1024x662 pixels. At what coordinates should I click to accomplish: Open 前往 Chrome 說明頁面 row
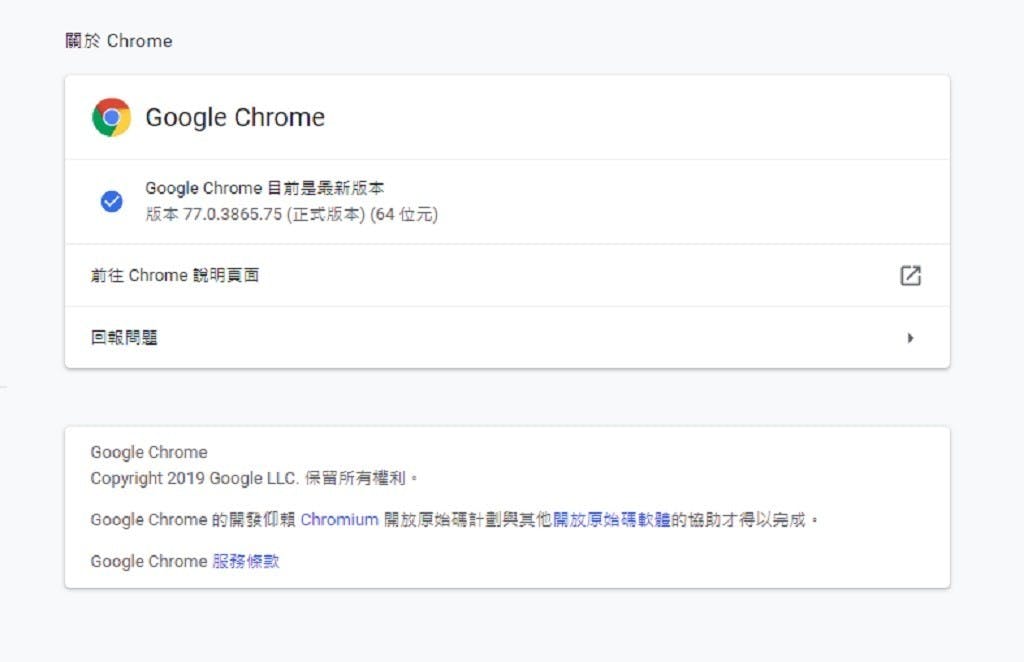coord(507,276)
